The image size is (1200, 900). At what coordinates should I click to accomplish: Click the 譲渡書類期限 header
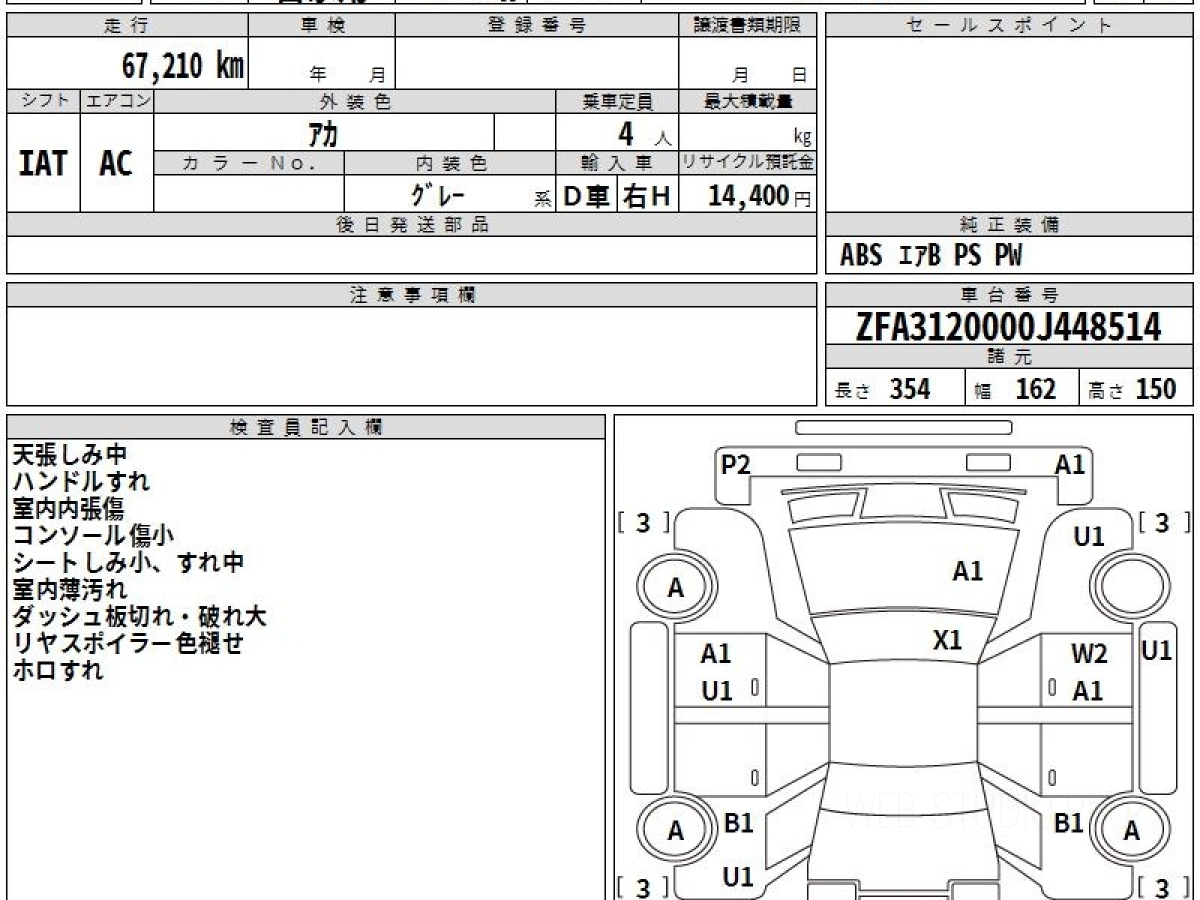point(748,26)
